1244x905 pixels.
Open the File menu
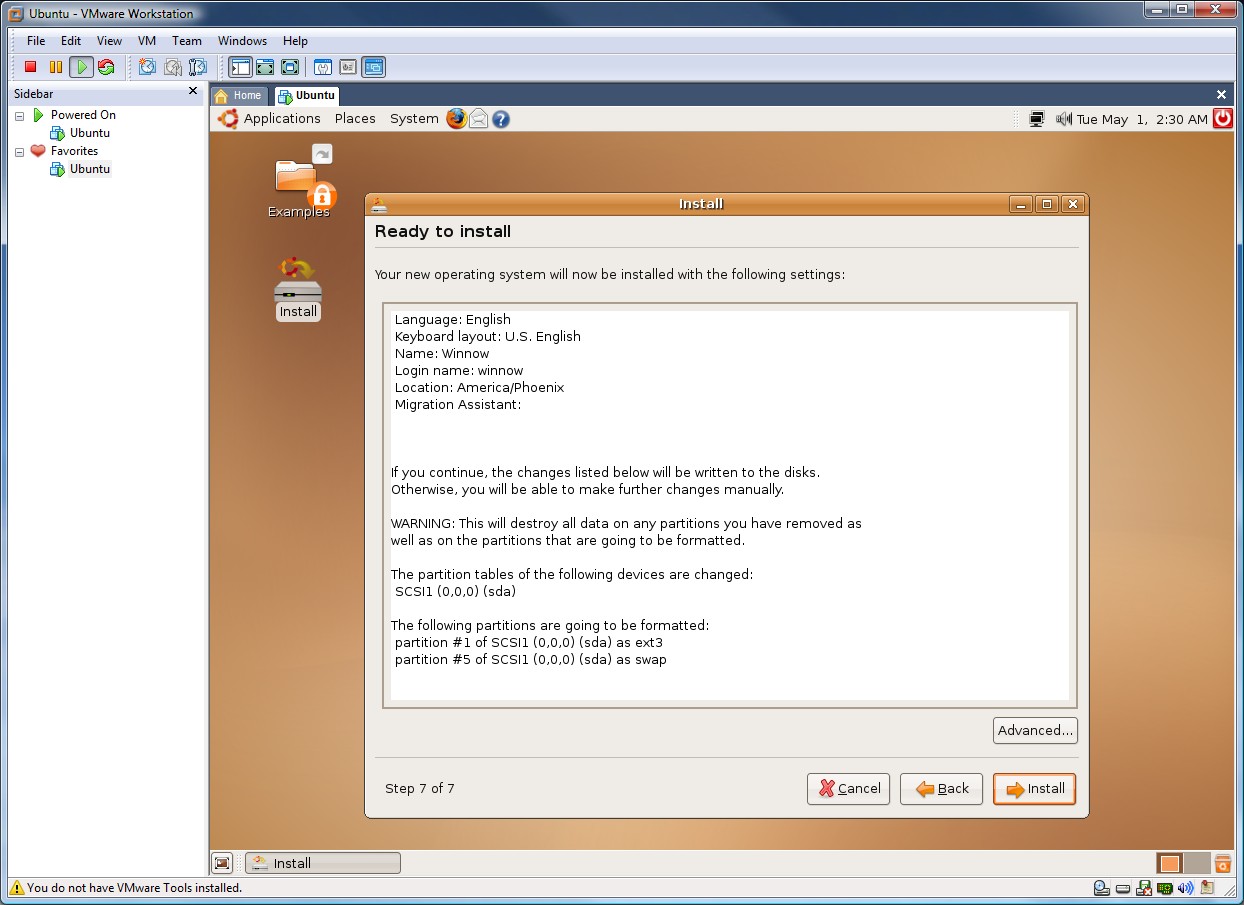click(x=36, y=41)
